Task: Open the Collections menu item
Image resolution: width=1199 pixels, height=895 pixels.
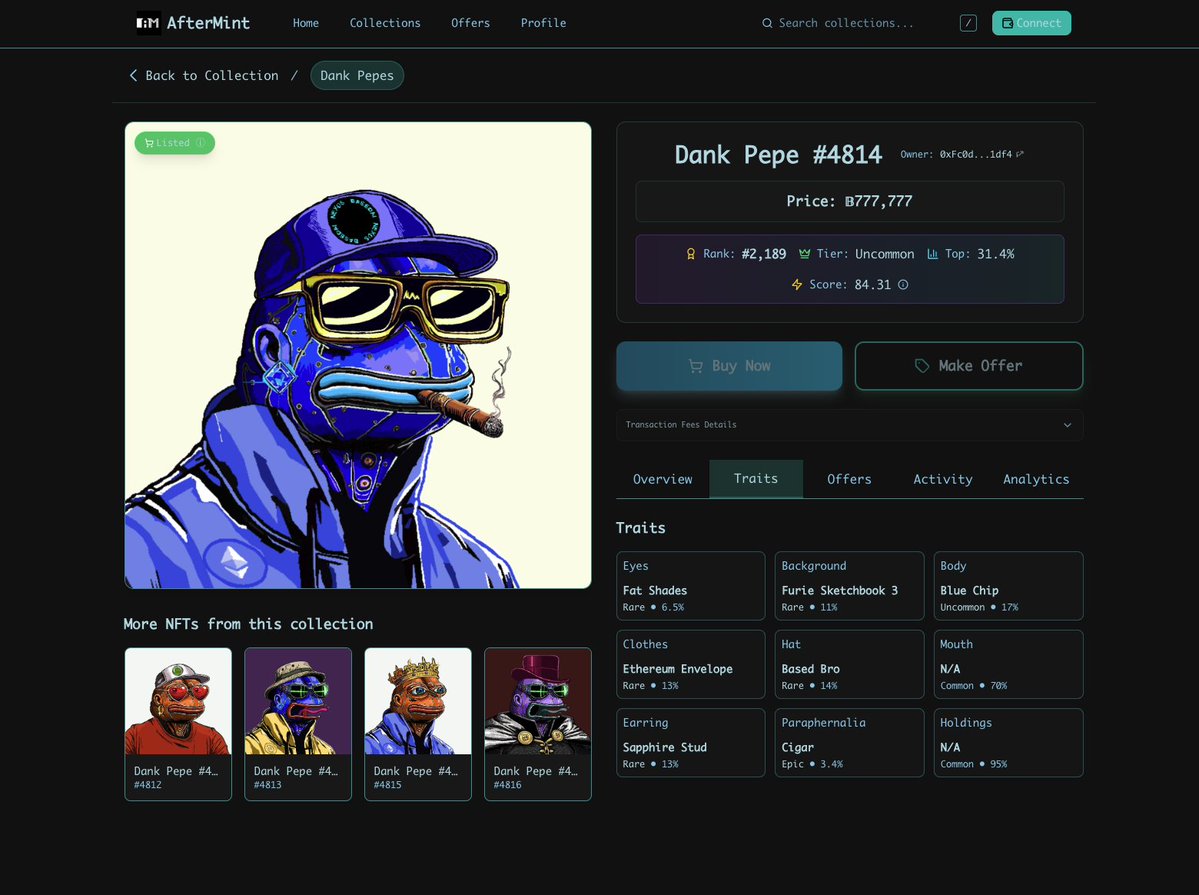Action: pyautogui.click(x=385, y=23)
